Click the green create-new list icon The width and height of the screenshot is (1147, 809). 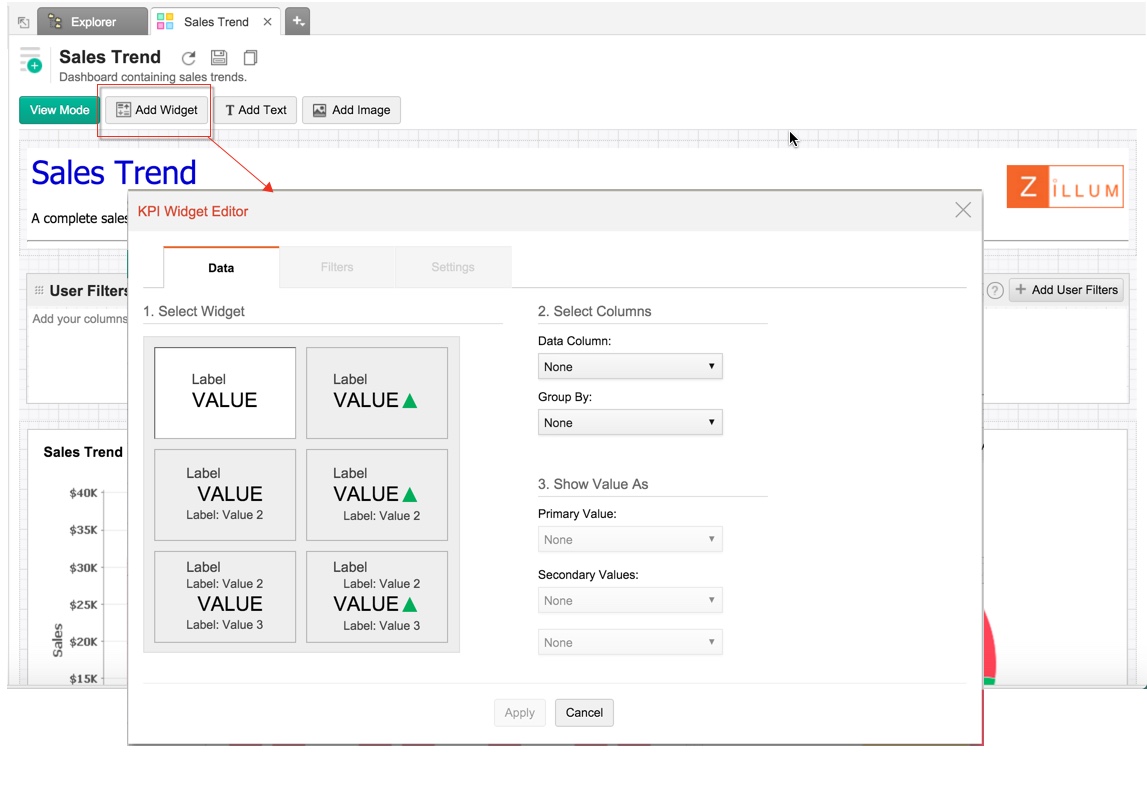31,61
